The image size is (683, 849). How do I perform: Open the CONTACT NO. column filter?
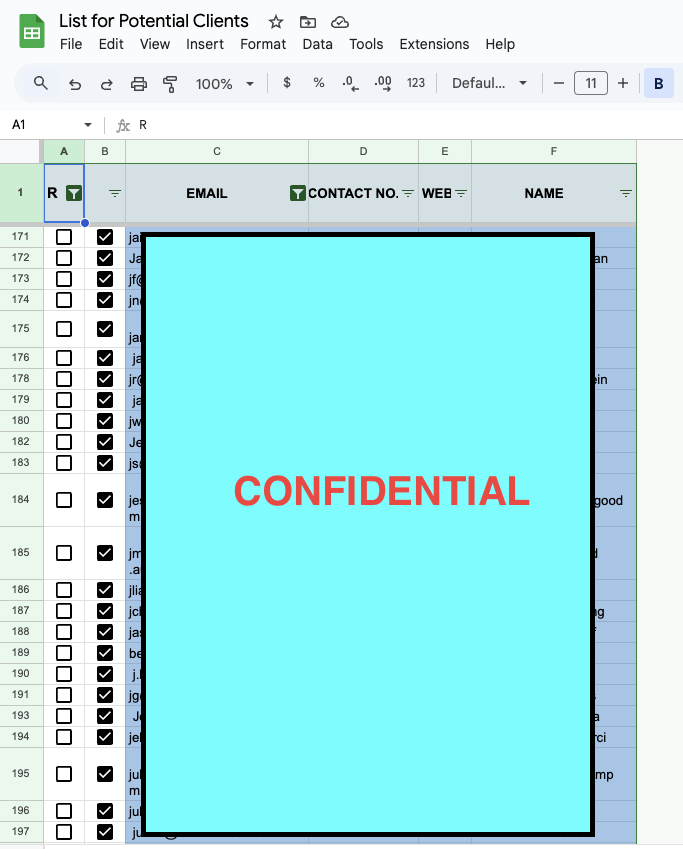coord(408,193)
